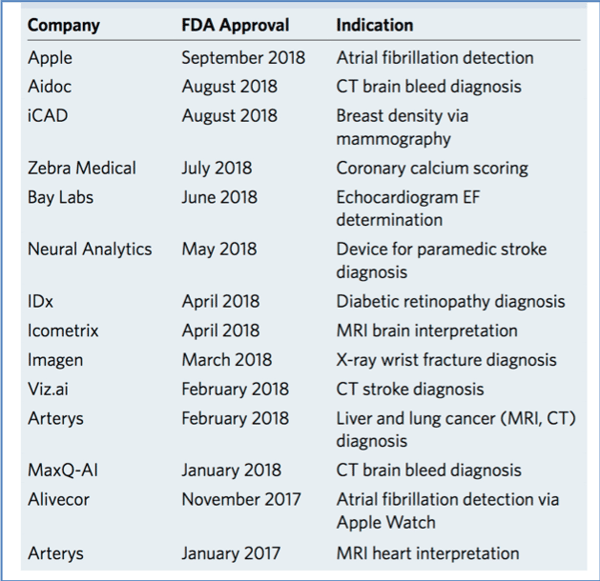
Task: Select MaxQ-AI in the Company column
Action: (x=63, y=470)
